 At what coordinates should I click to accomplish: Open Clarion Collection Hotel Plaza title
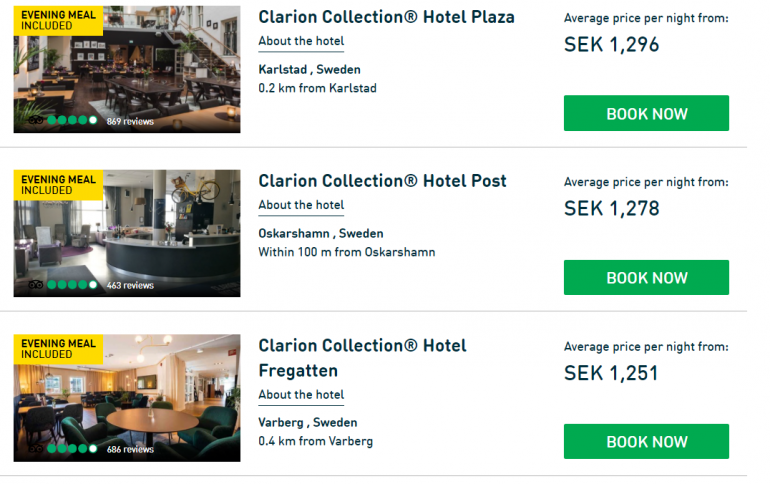tap(386, 17)
